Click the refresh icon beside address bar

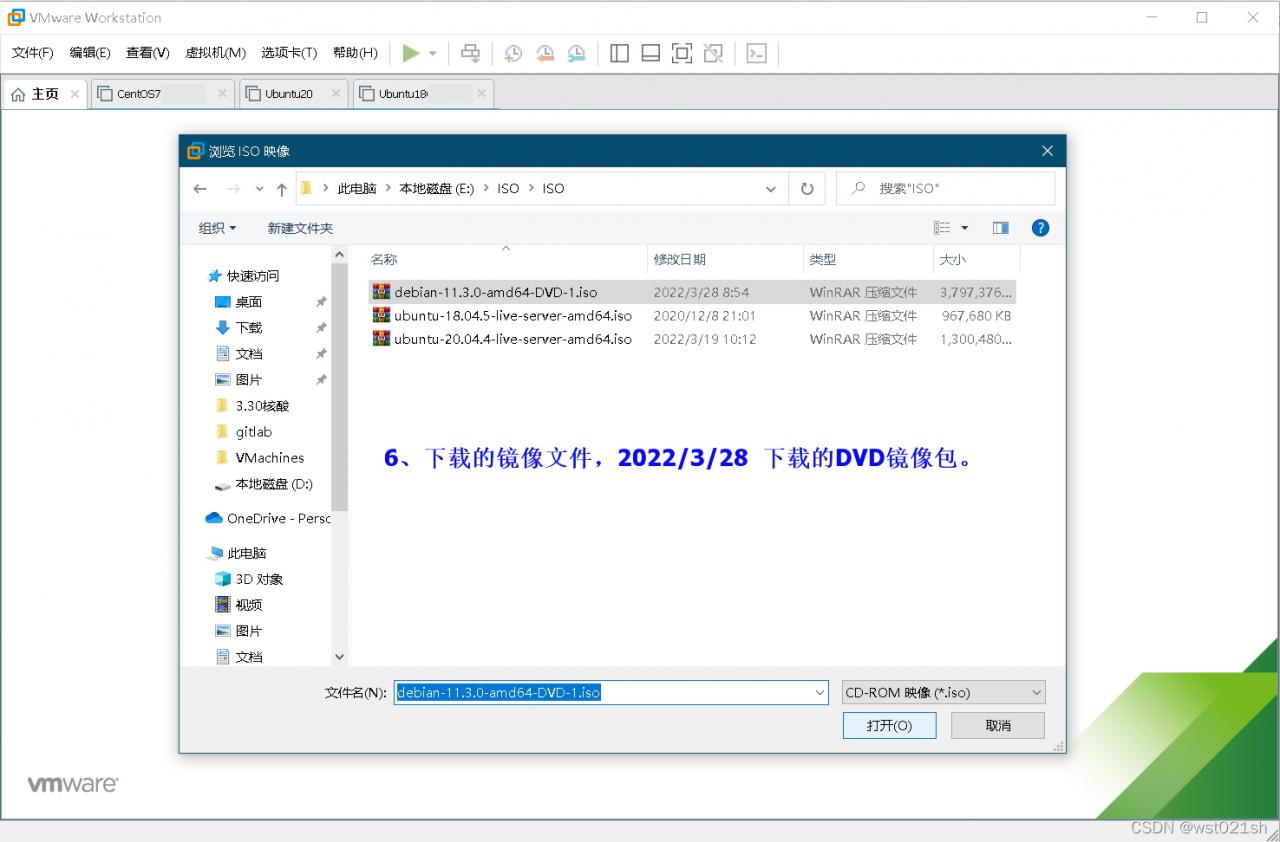pyautogui.click(x=807, y=188)
